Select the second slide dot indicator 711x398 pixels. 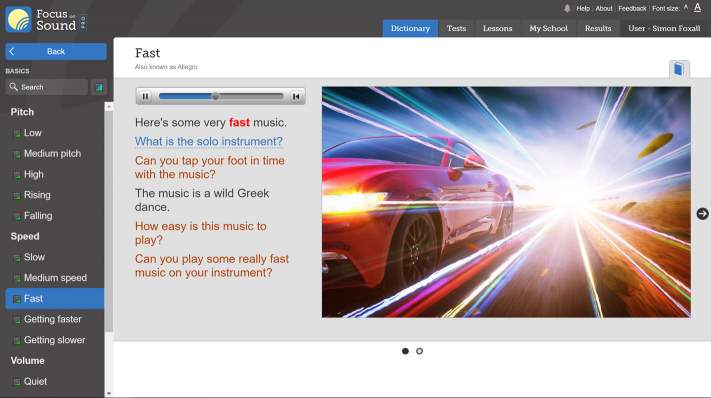pyautogui.click(x=419, y=351)
